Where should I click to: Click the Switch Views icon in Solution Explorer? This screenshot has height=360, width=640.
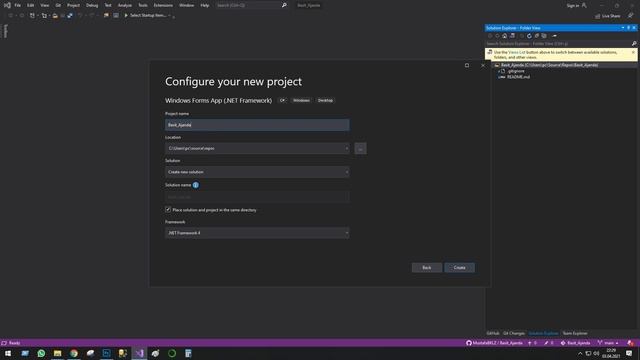tap(512, 36)
